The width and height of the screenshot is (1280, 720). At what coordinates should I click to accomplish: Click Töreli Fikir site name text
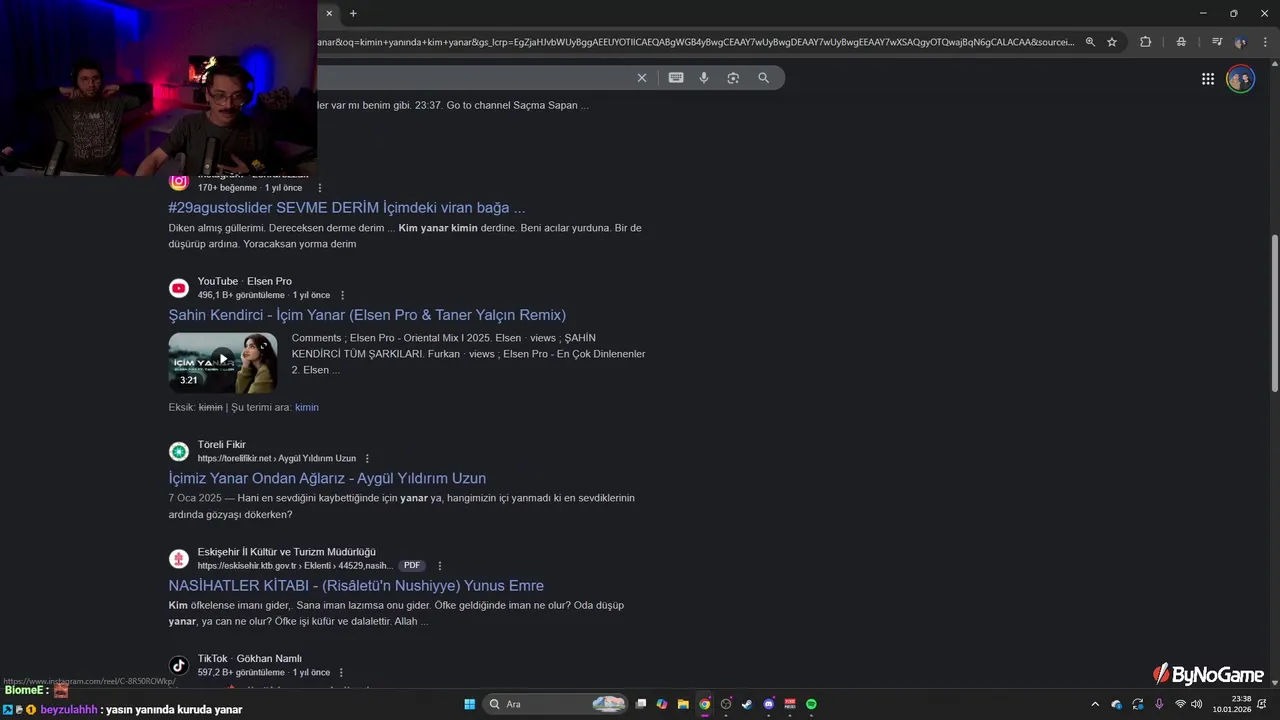tap(221, 444)
